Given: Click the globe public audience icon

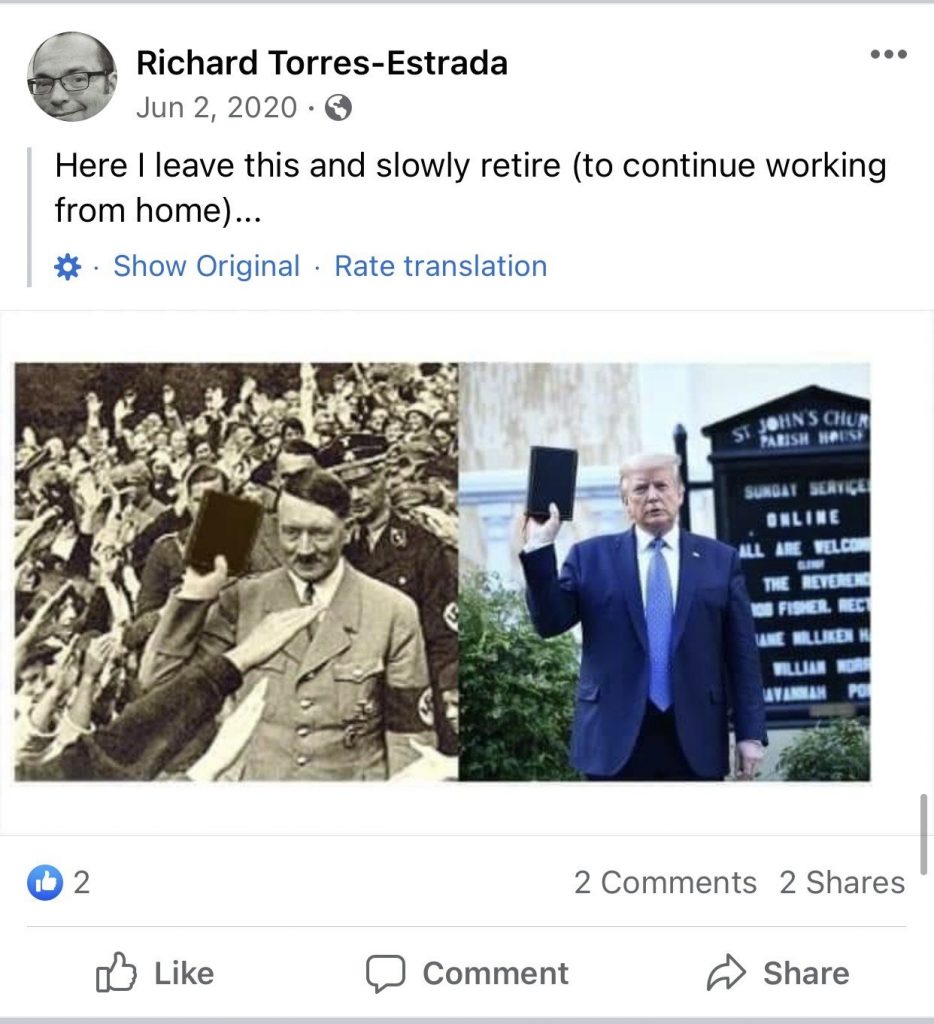Looking at the screenshot, I should [338, 108].
